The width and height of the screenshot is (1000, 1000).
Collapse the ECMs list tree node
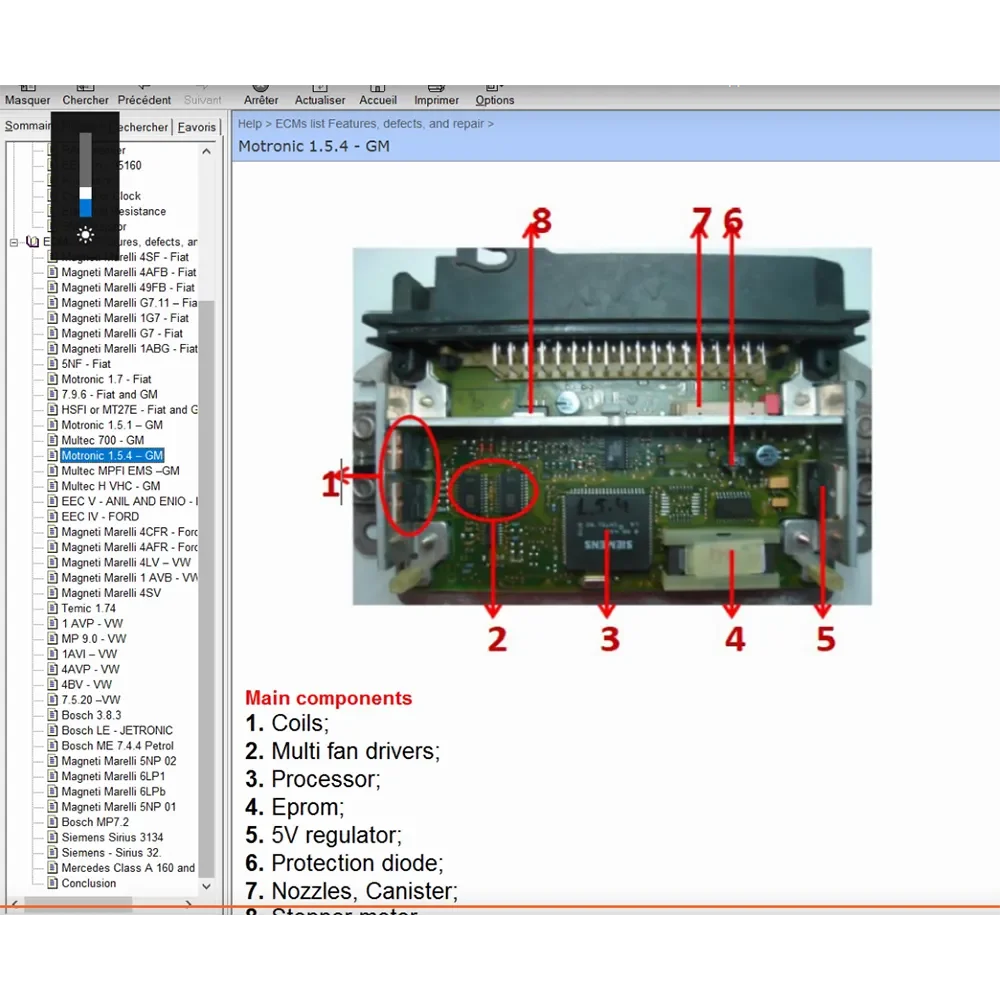tap(14, 242)
